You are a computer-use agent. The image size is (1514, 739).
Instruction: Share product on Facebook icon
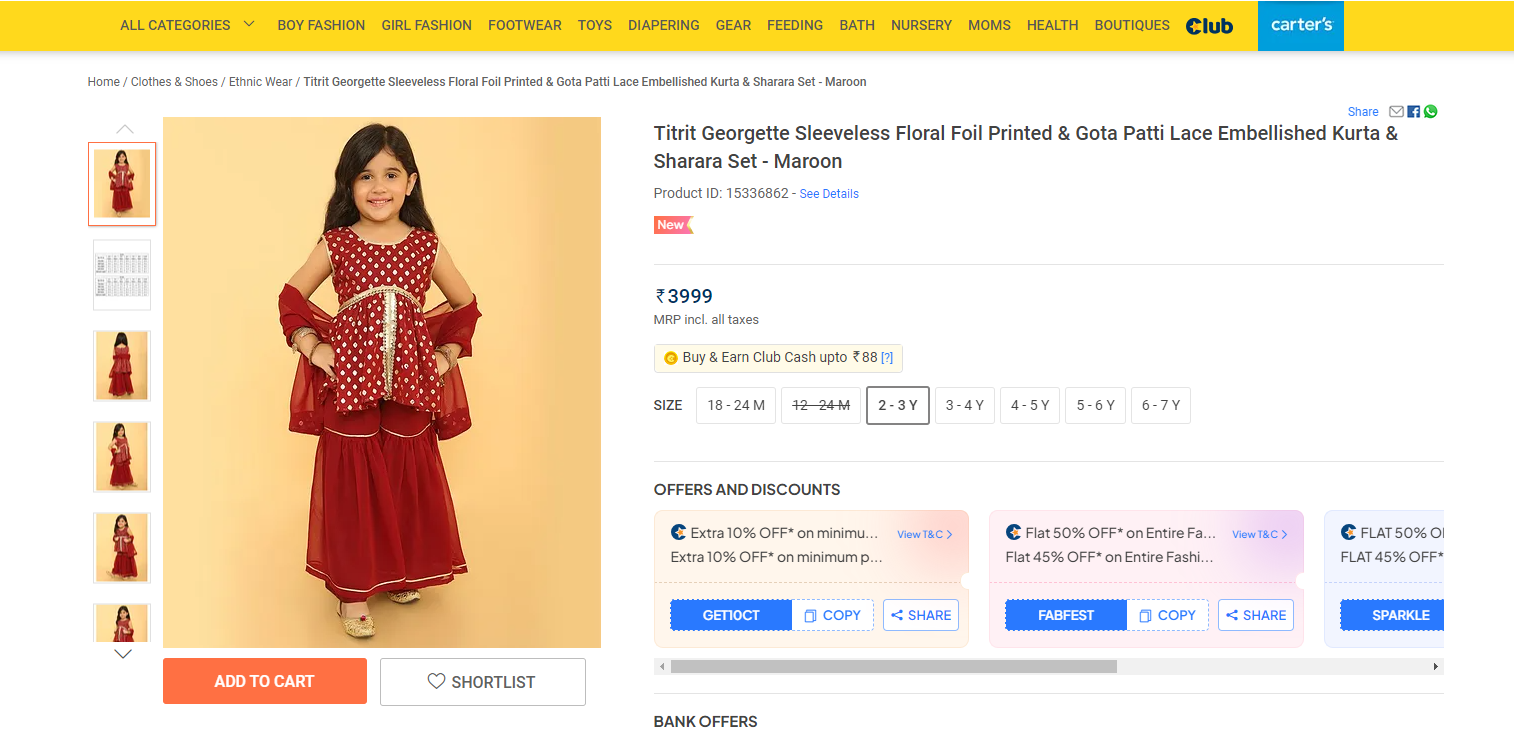click(x=1413, y=112)
